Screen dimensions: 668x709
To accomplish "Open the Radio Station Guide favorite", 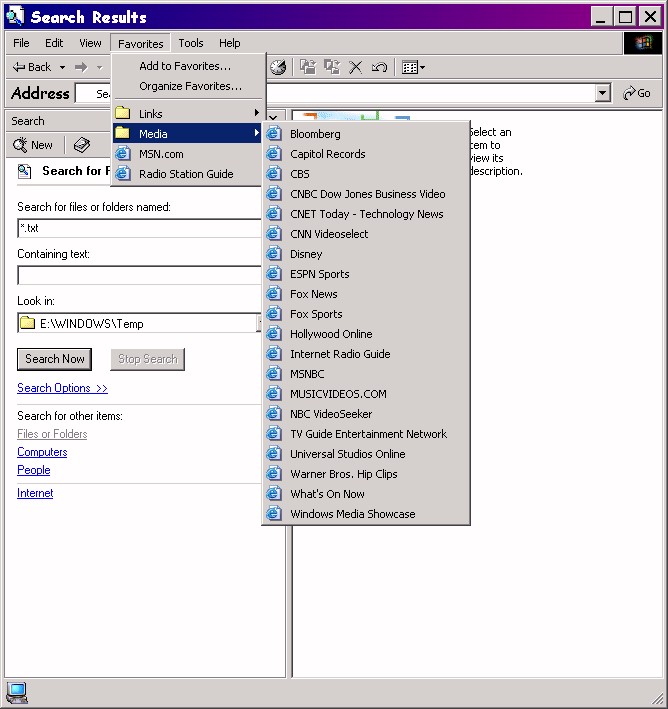I will (x=186, y=174).
